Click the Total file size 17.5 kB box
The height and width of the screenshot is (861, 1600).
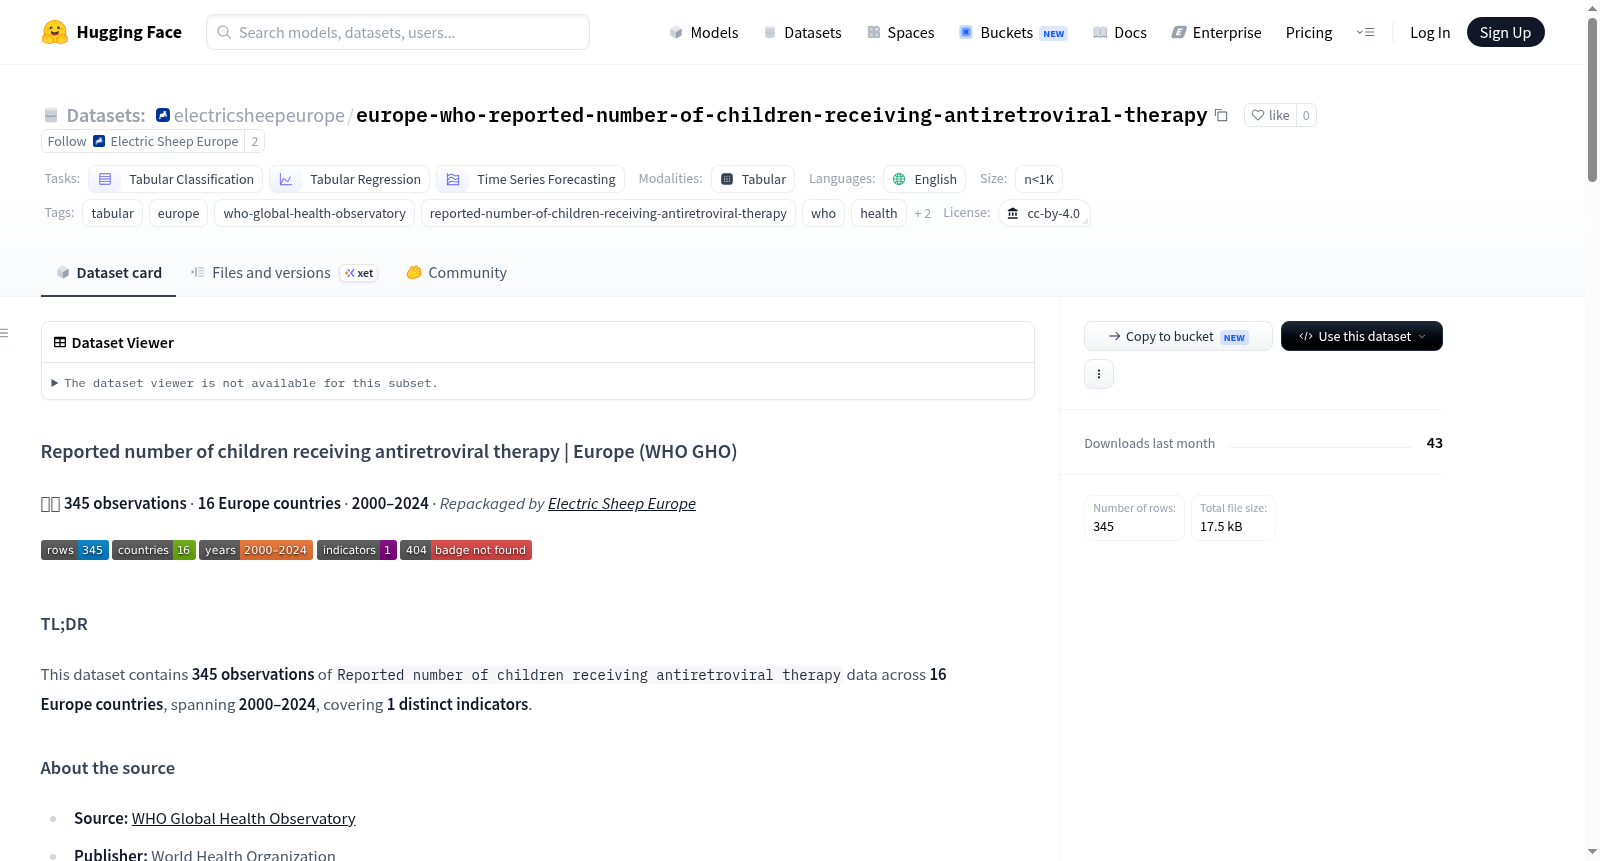(1233, 518)
